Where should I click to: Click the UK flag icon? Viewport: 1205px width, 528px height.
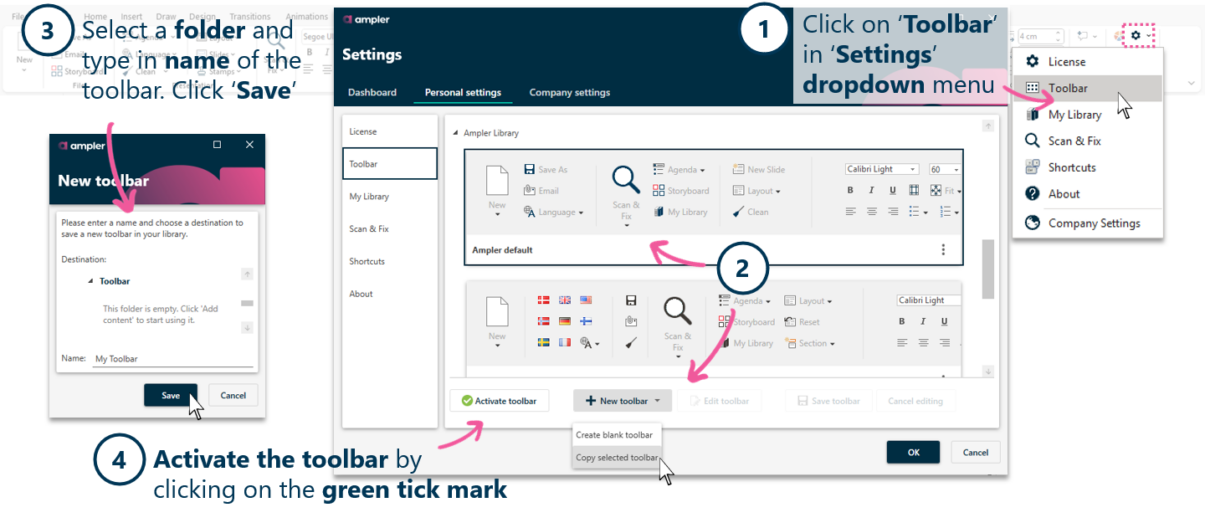pos(565,300)
